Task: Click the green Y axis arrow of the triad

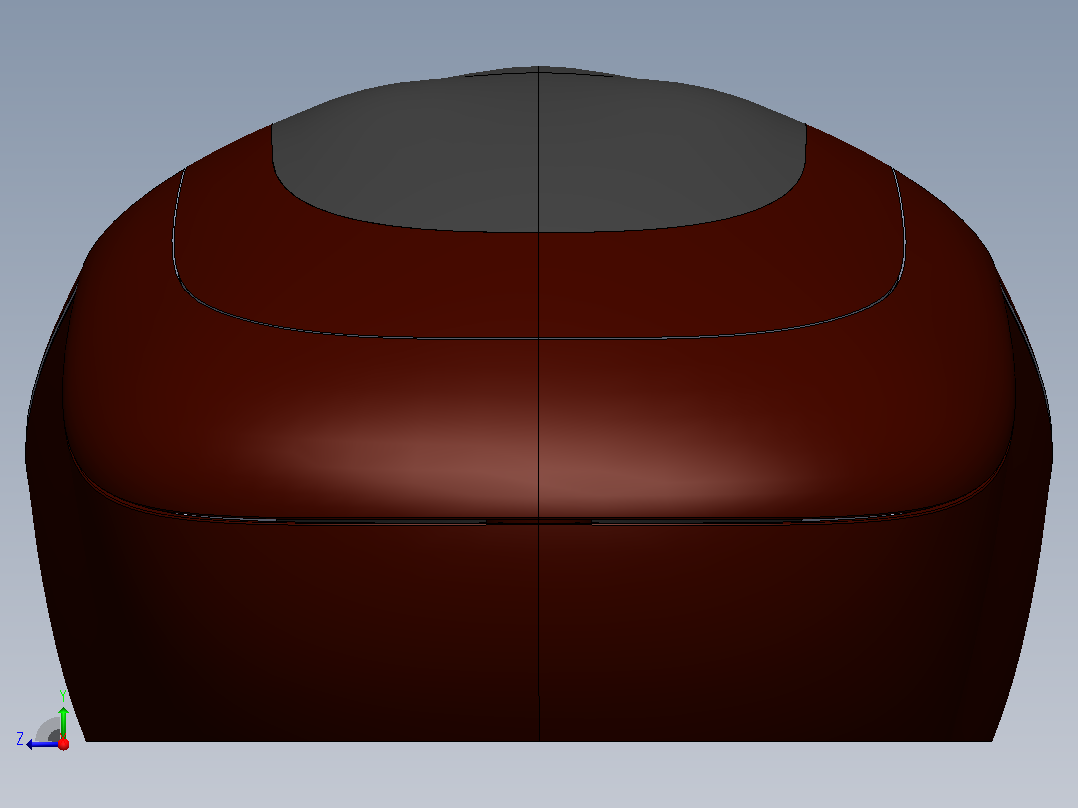Action: click(x=63, y=721)
